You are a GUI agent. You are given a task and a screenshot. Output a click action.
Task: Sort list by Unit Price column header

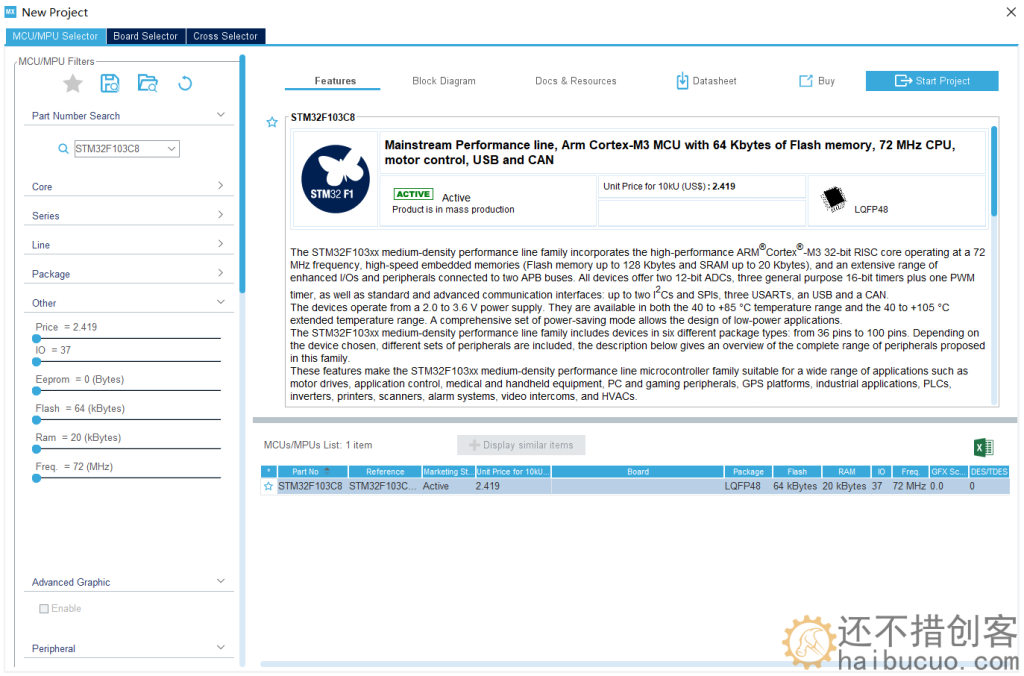coord(513,472)
